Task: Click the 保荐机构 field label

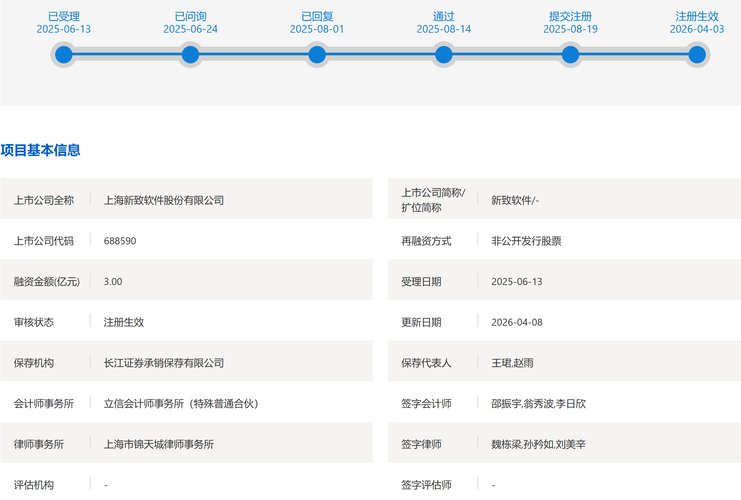Action: pos(34,363)
